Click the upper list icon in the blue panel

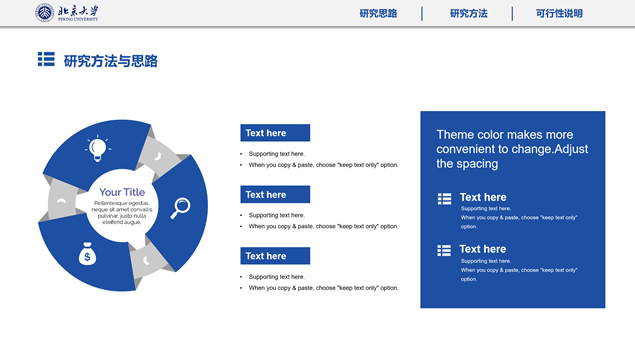[x=444, y=199]
